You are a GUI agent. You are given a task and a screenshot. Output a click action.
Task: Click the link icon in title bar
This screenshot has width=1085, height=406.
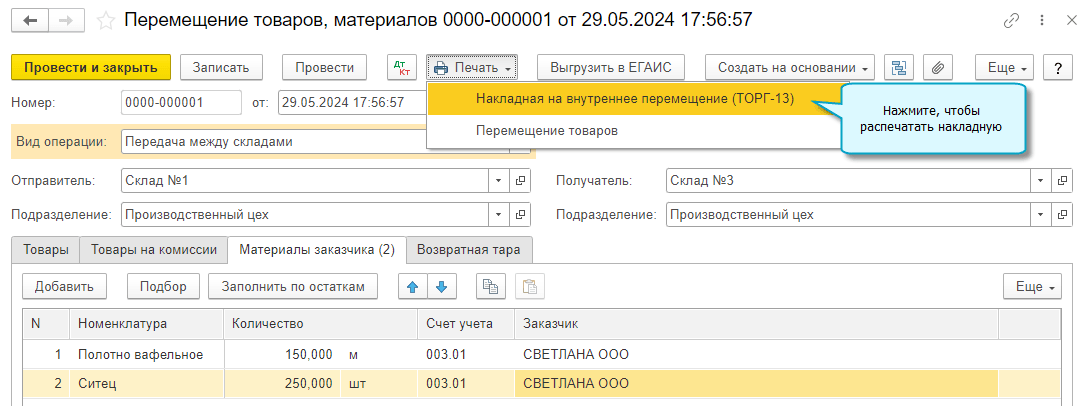point(1013,20)
